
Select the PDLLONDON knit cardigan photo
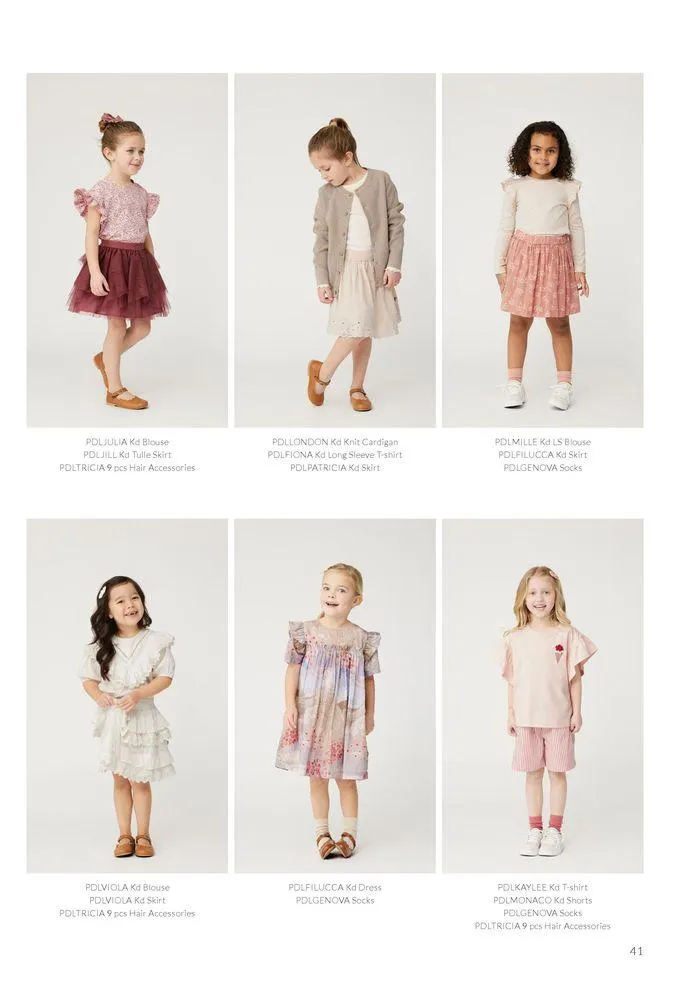click(x=335, y=250)
